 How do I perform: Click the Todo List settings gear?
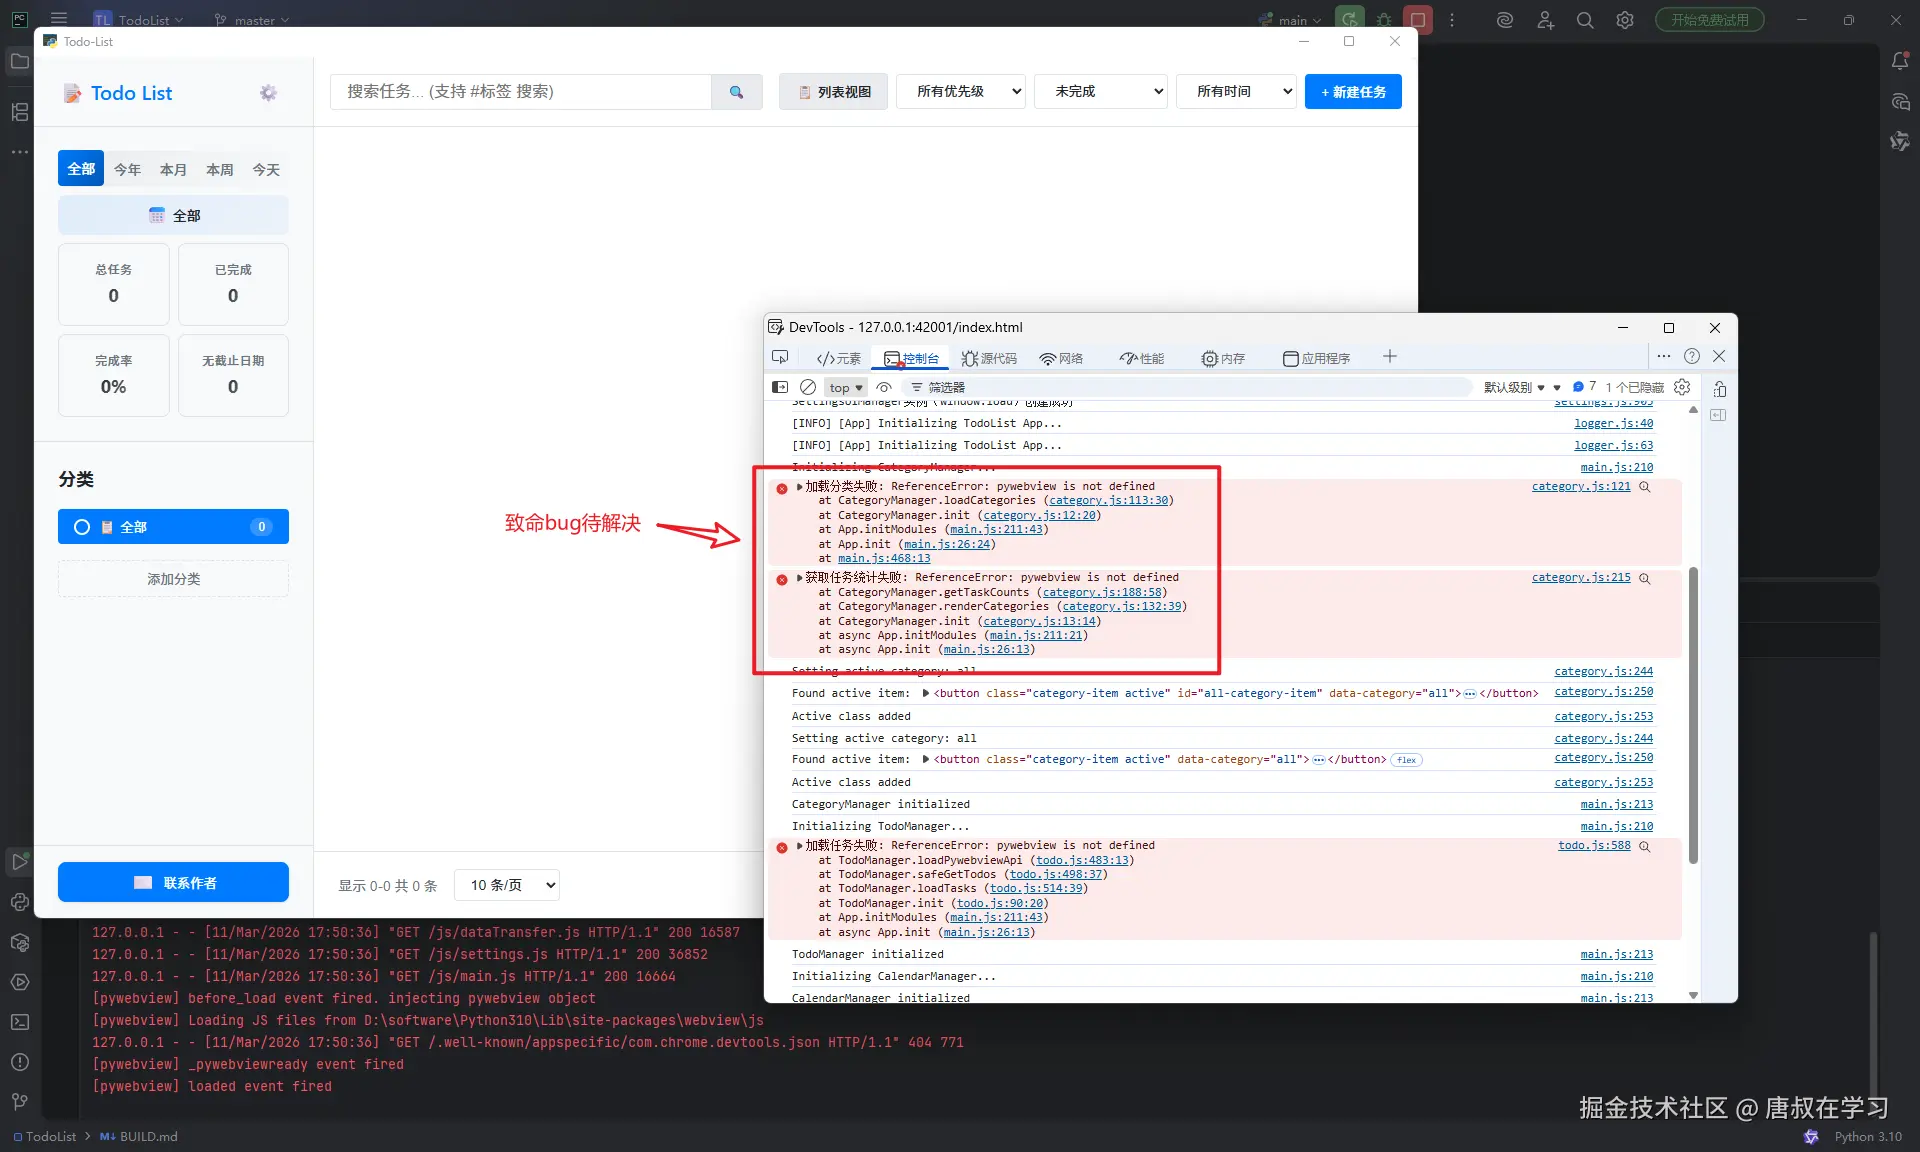[x=267, y=92]
